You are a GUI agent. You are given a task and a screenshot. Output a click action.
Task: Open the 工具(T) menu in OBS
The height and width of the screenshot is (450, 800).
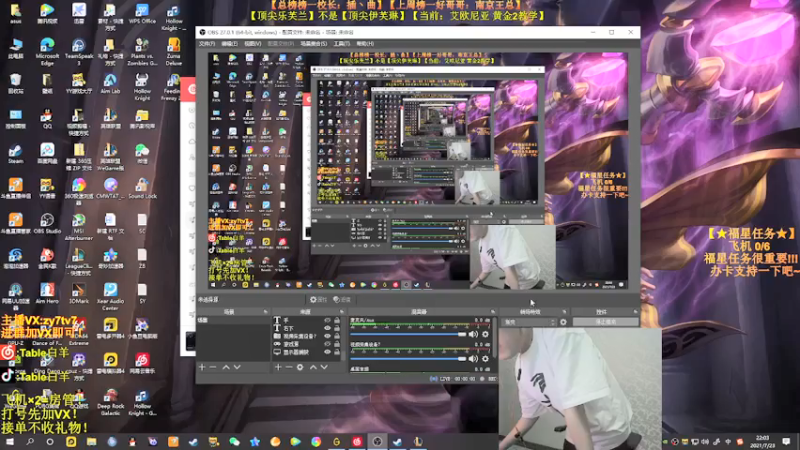tap(341, 44)
